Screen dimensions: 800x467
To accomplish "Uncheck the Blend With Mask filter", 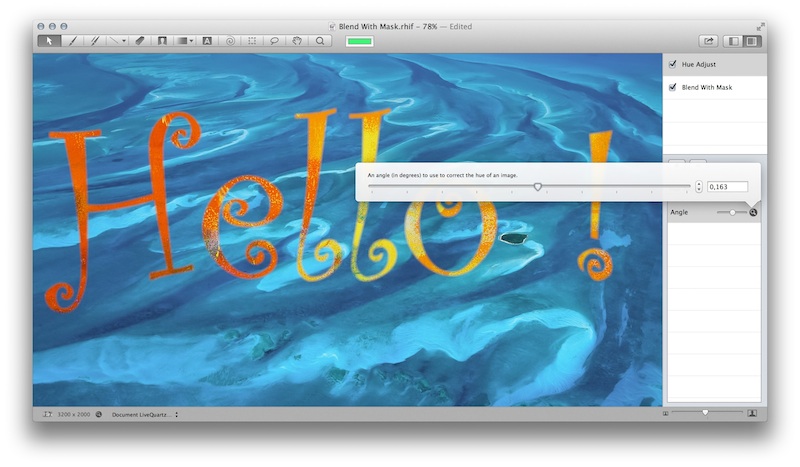I will [x=673, y=88].
